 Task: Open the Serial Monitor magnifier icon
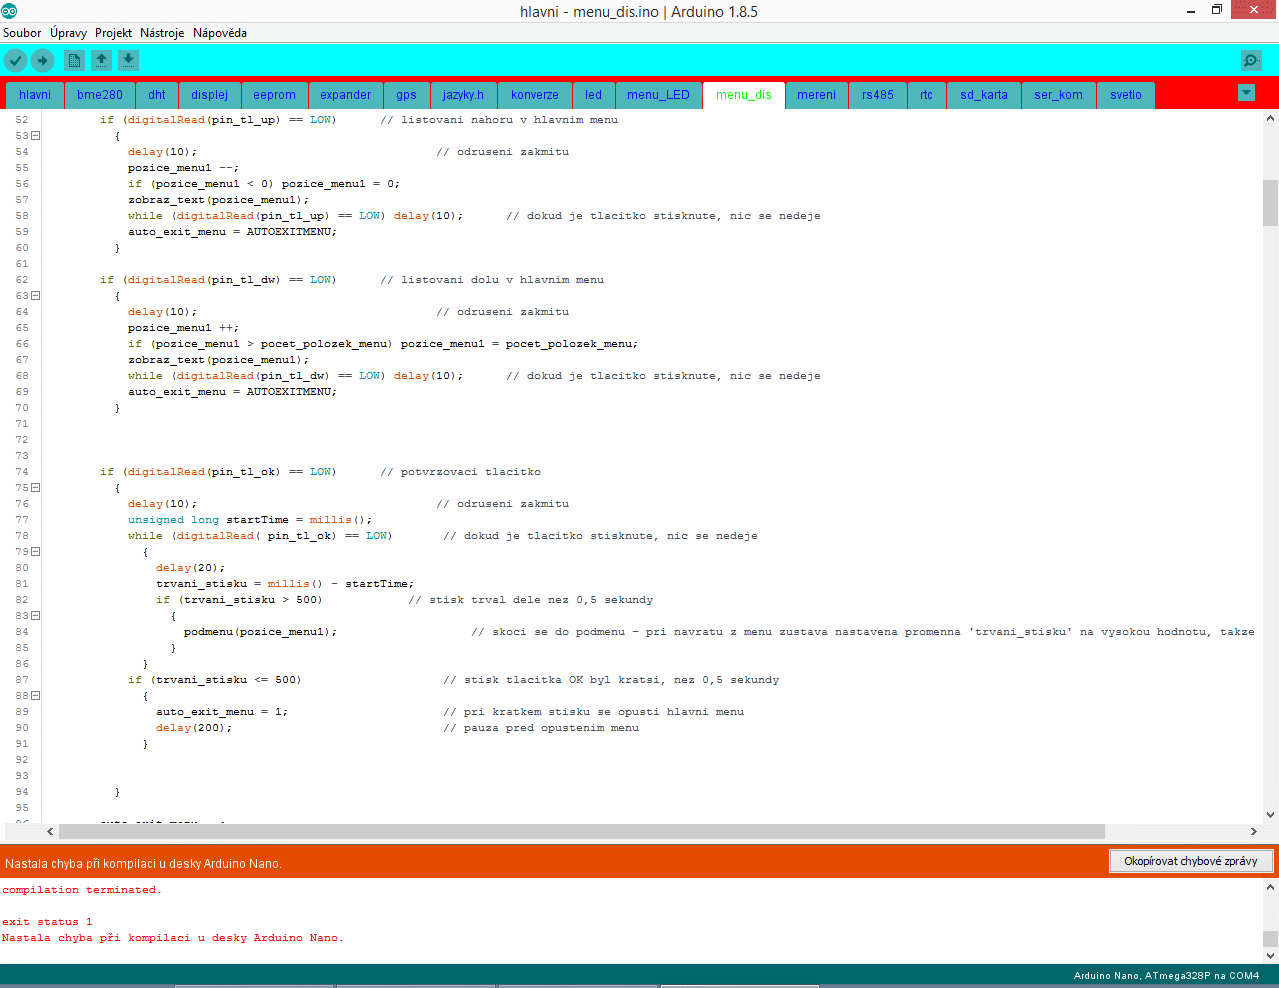pos(1251,61)
